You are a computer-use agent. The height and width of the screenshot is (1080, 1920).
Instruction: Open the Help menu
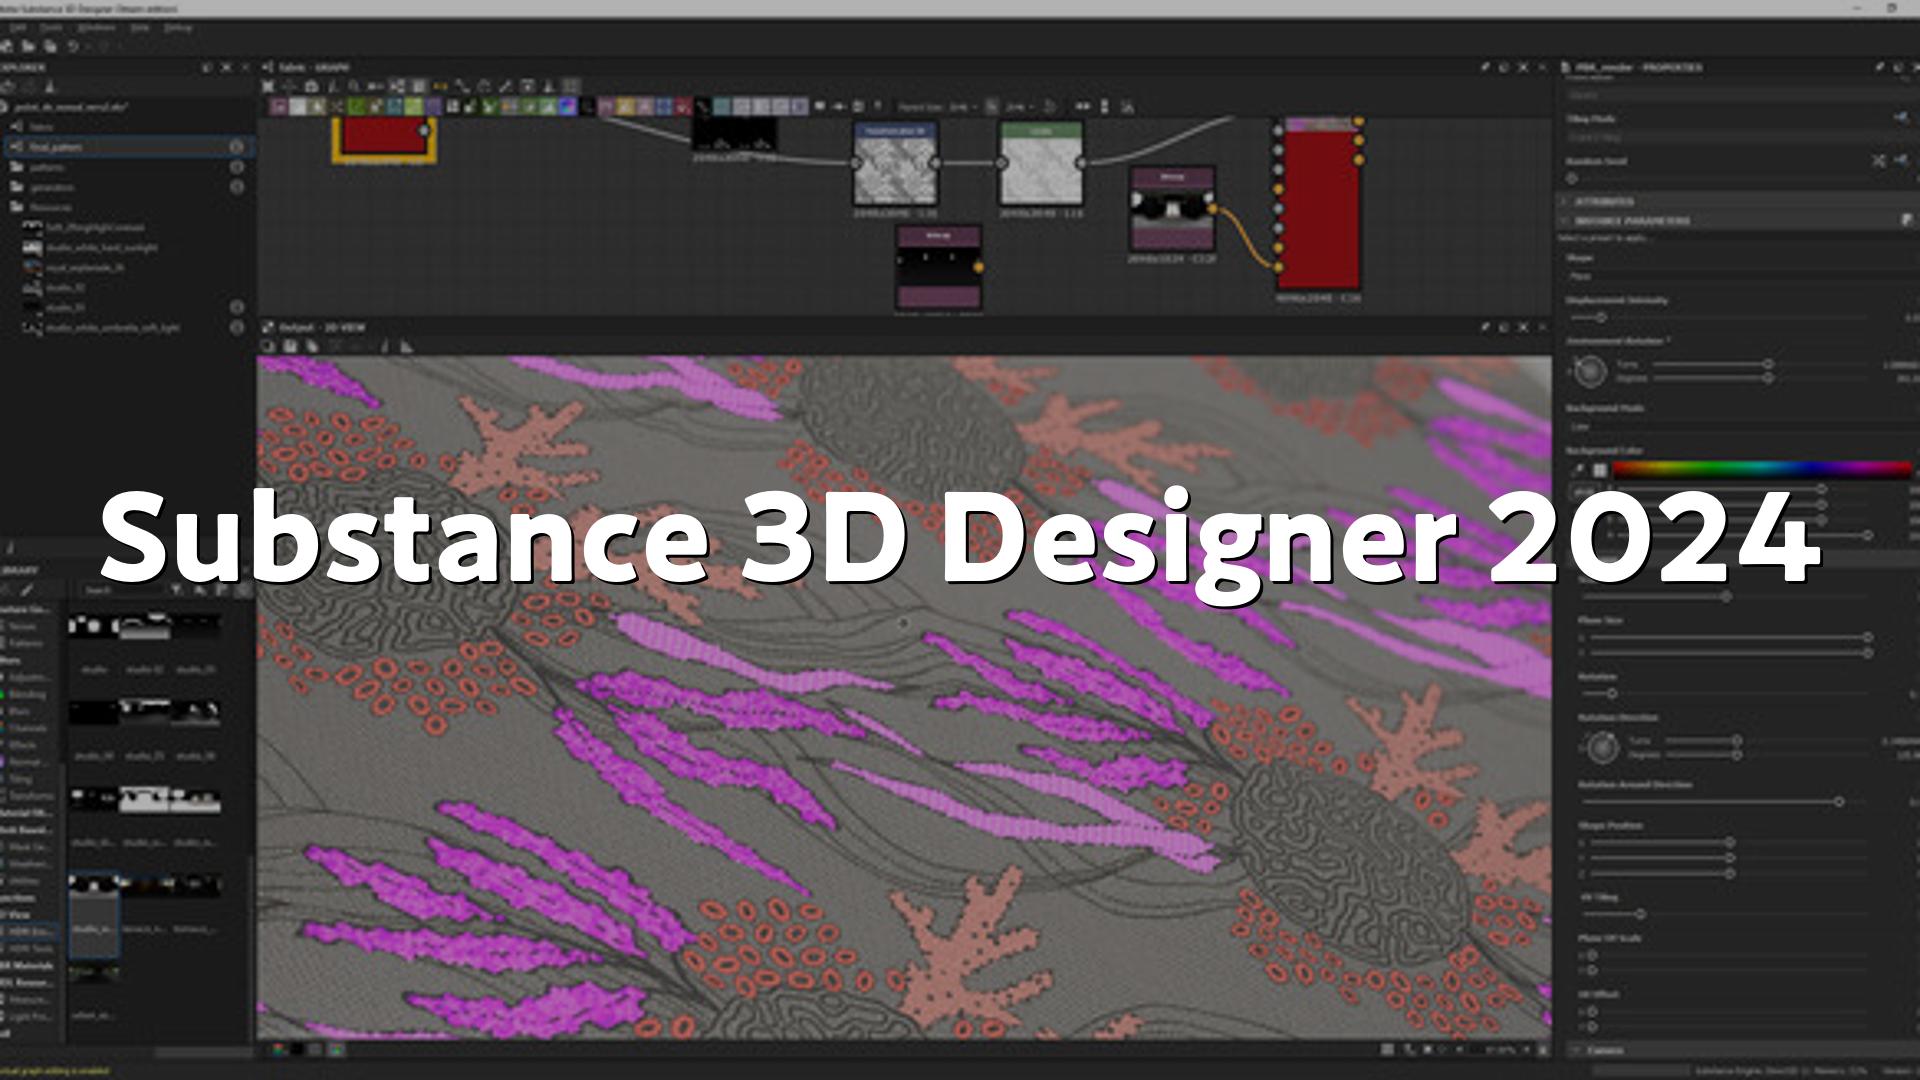(140, 28)
